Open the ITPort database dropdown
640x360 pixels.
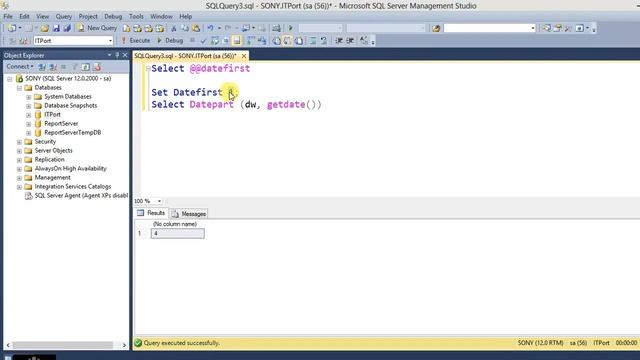tap(110, 41)
